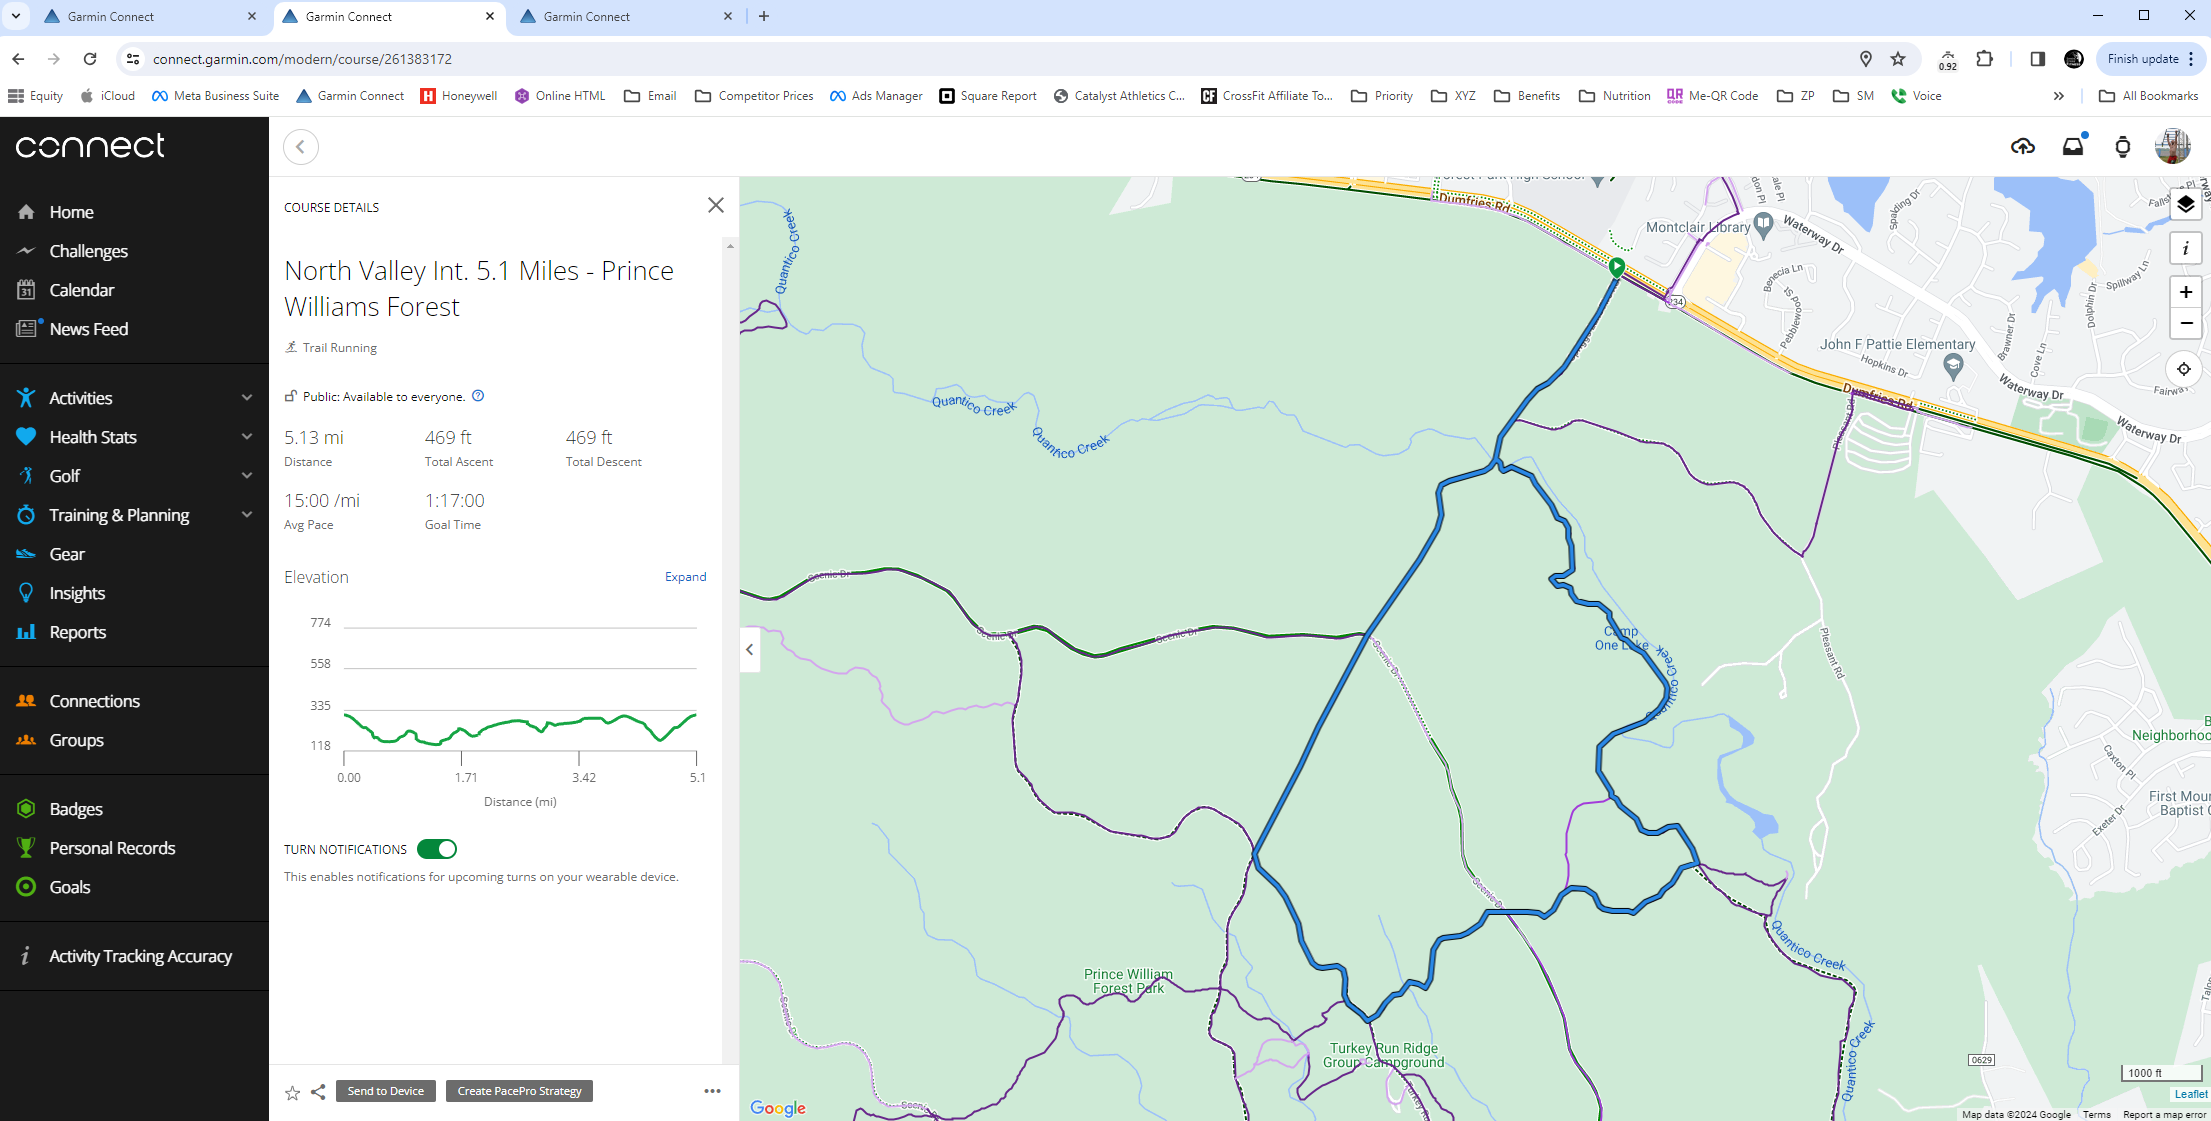Reload the page

[x=90, y=59]
